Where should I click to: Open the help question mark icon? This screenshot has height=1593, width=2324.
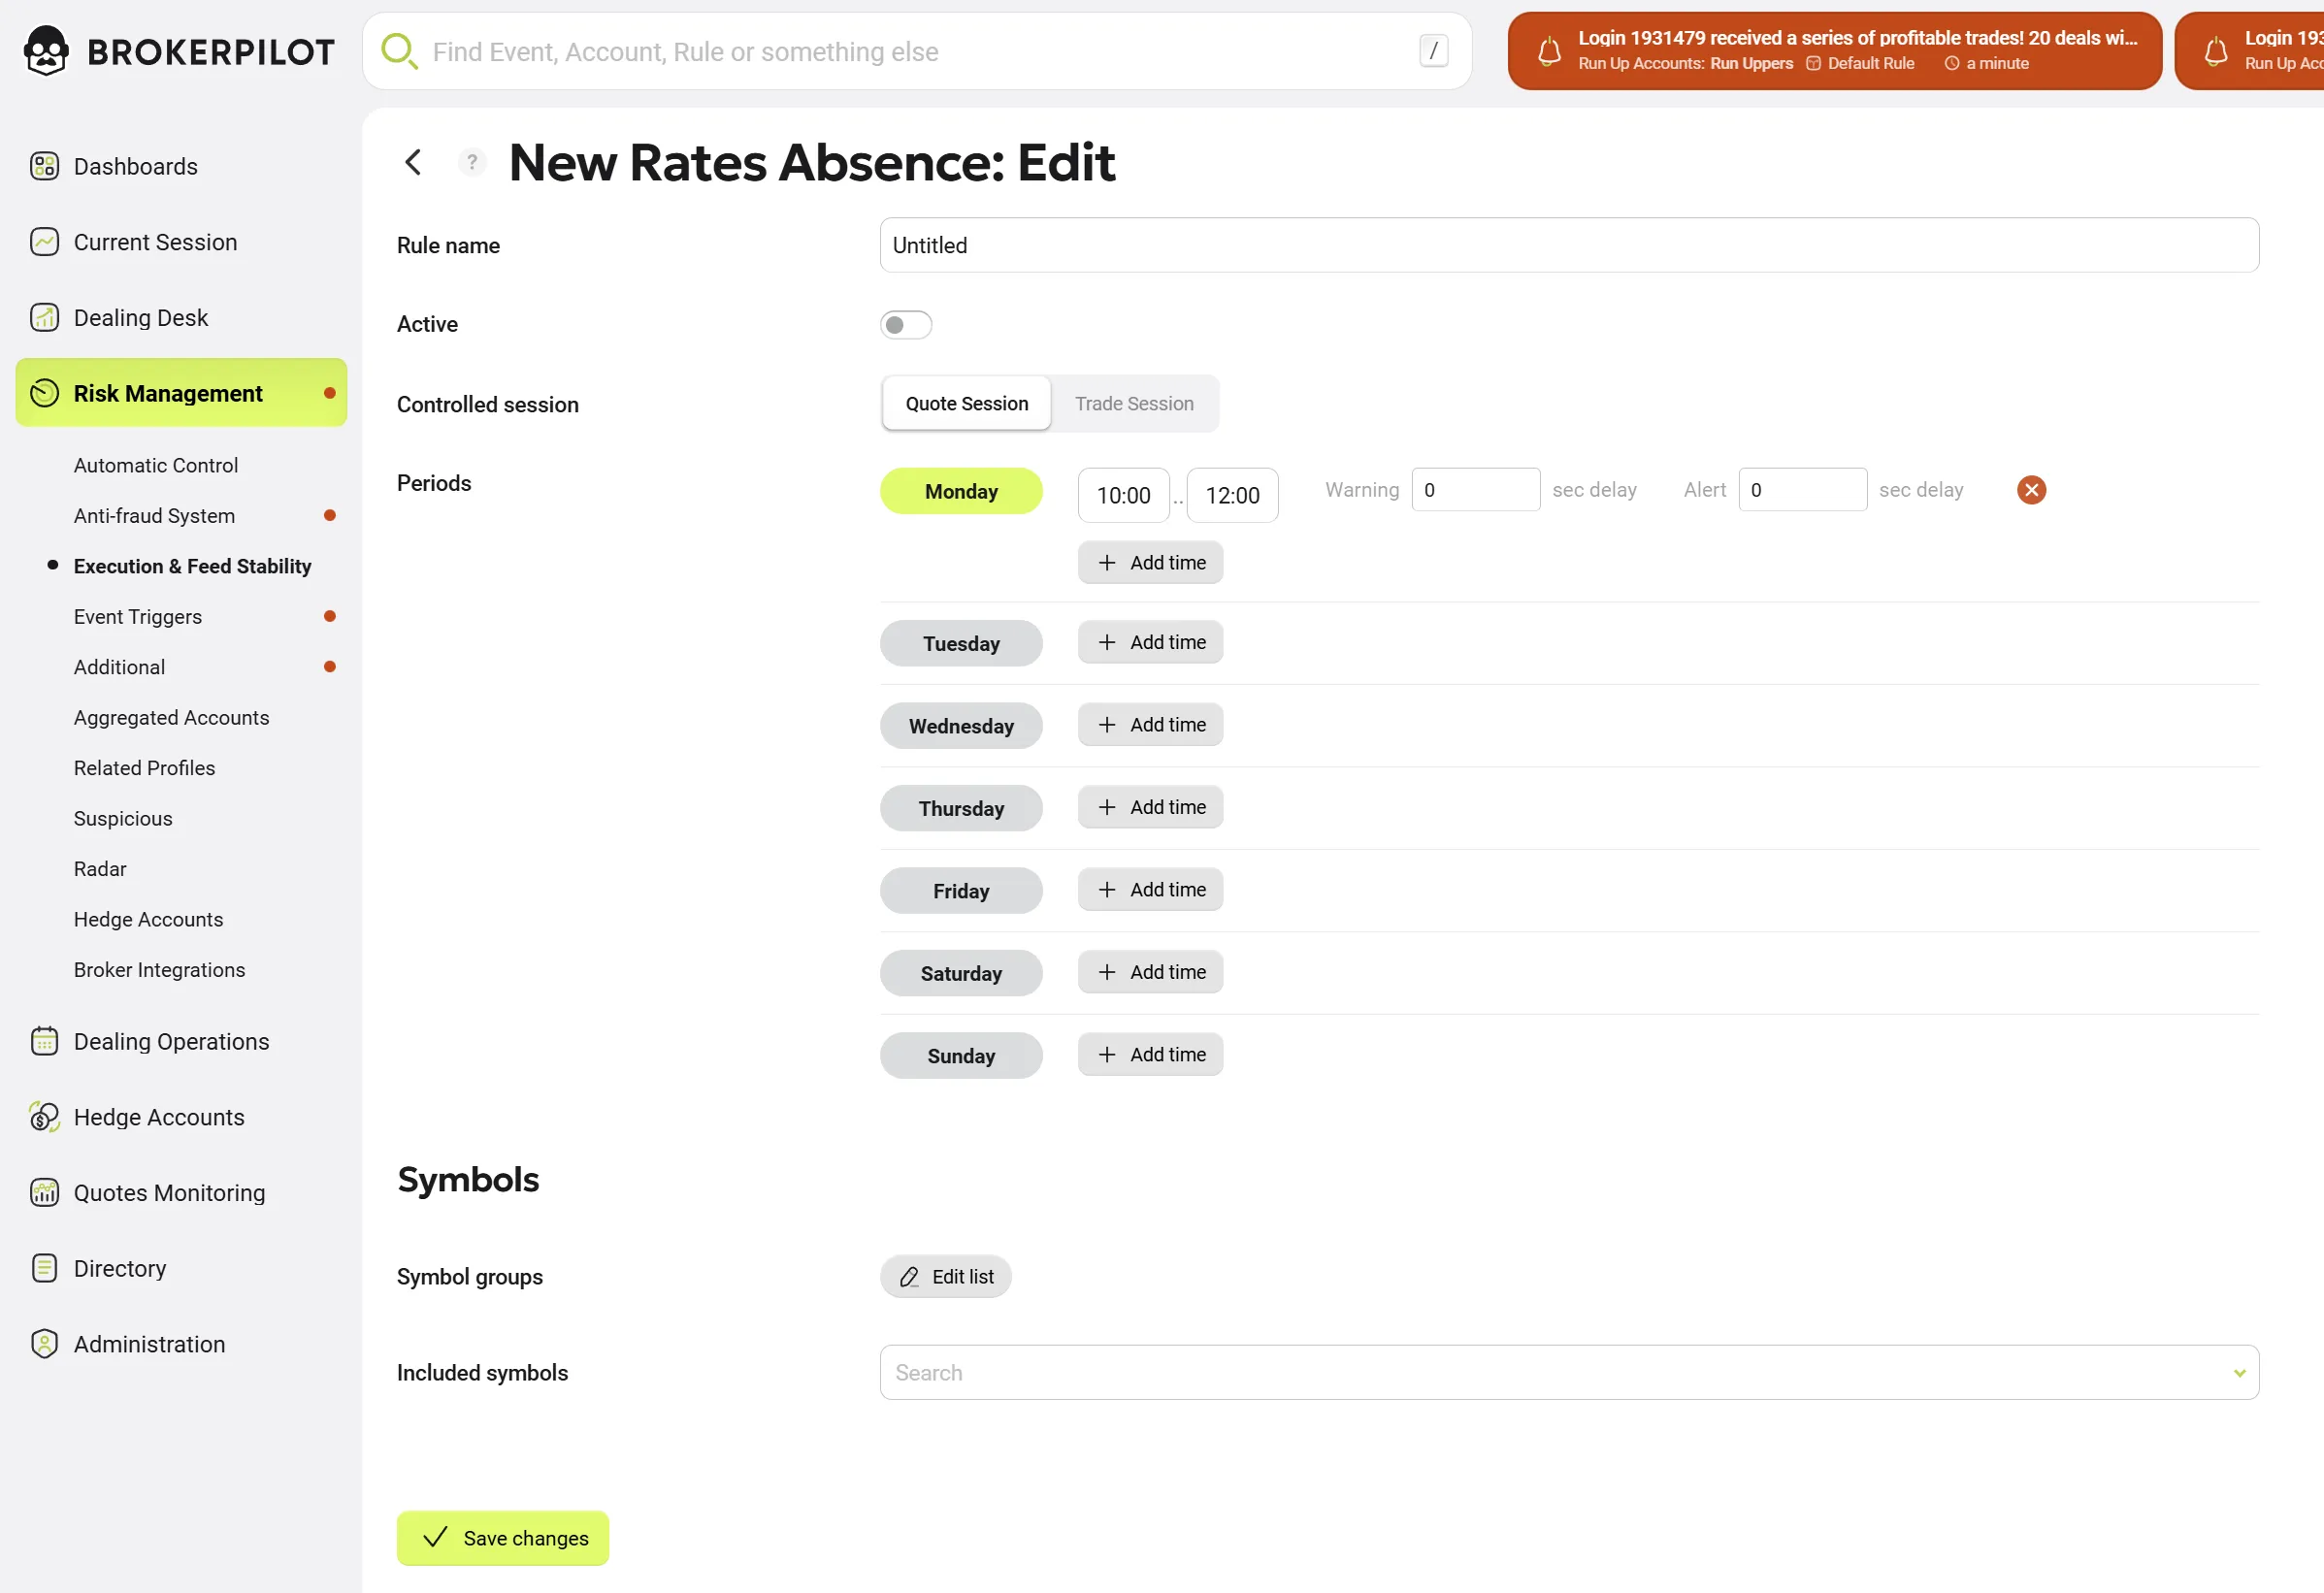(472, 162)
